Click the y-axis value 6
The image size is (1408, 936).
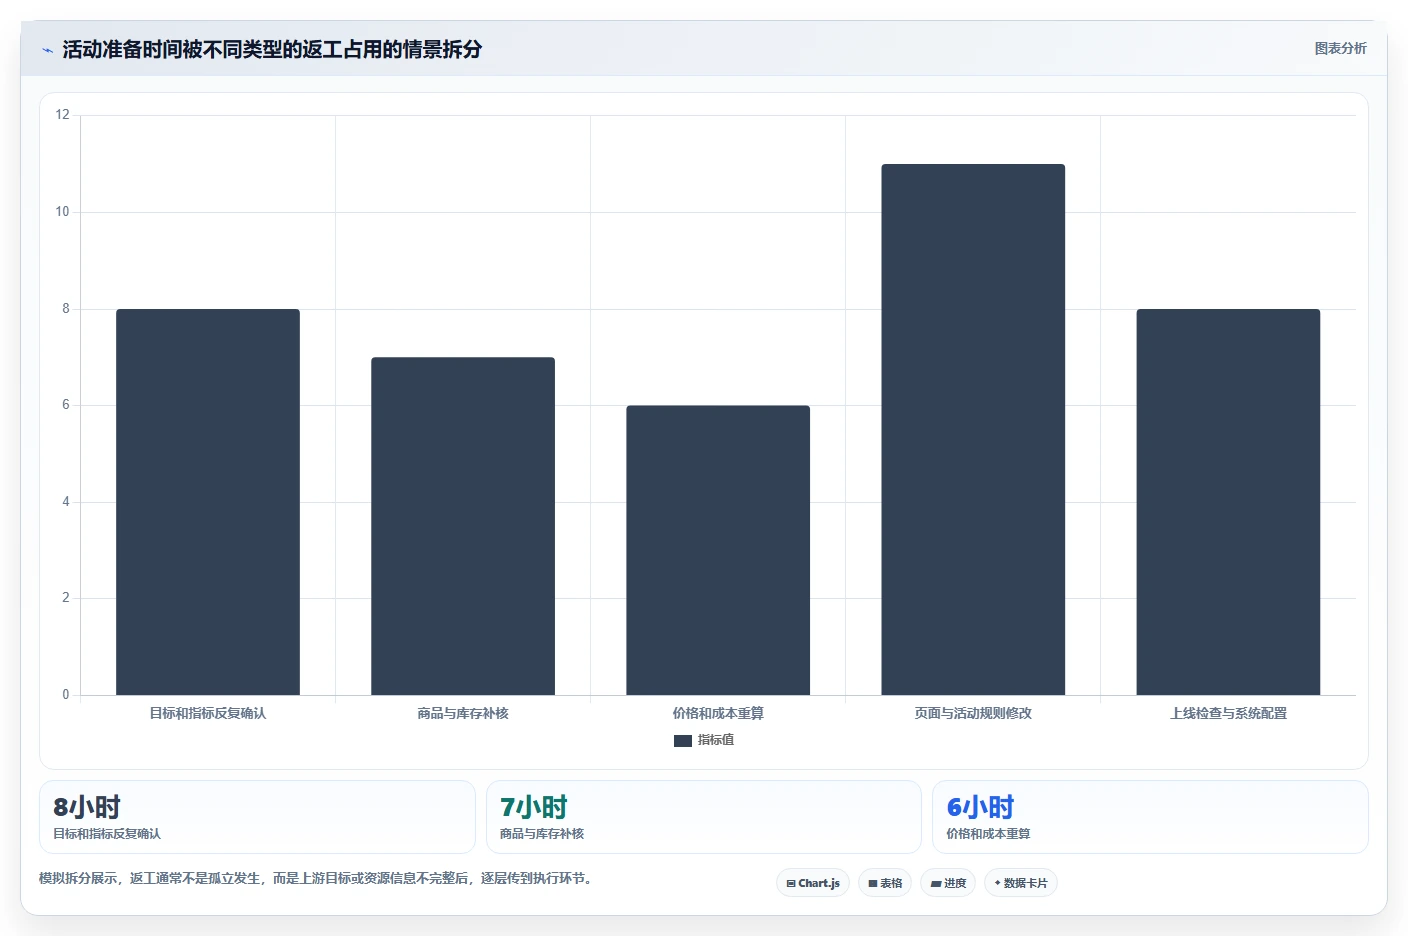tap(66, 405)
